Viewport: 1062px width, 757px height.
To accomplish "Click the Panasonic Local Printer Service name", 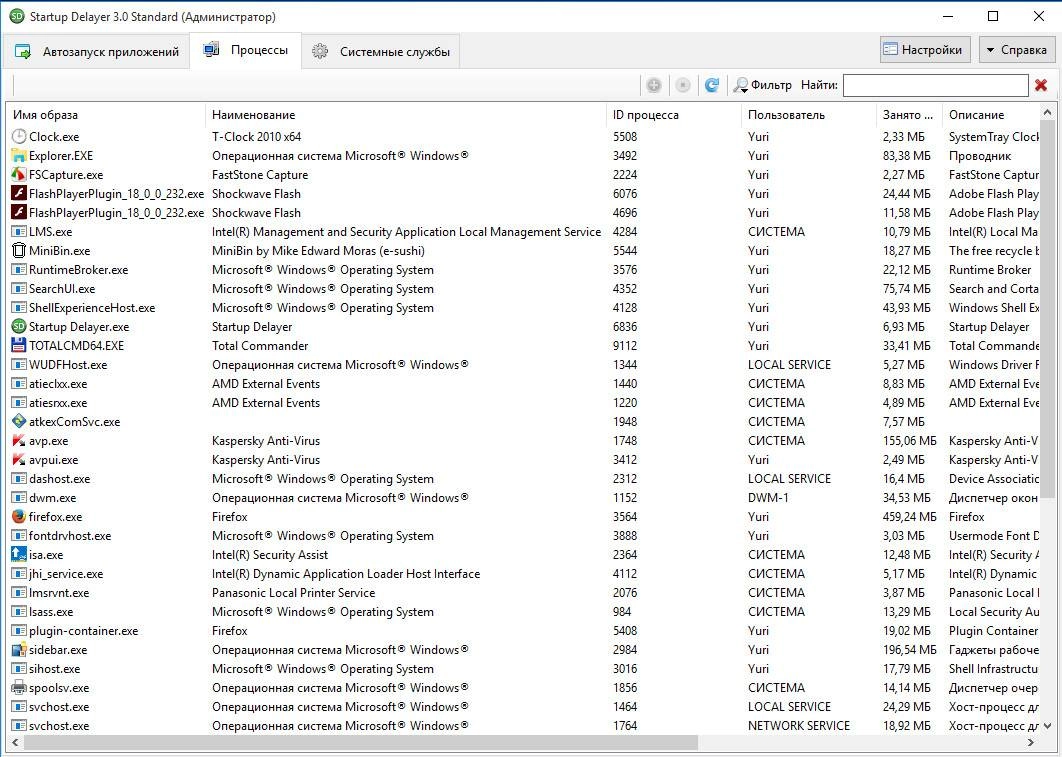I will pyautogui.click(x=293, y=592).
